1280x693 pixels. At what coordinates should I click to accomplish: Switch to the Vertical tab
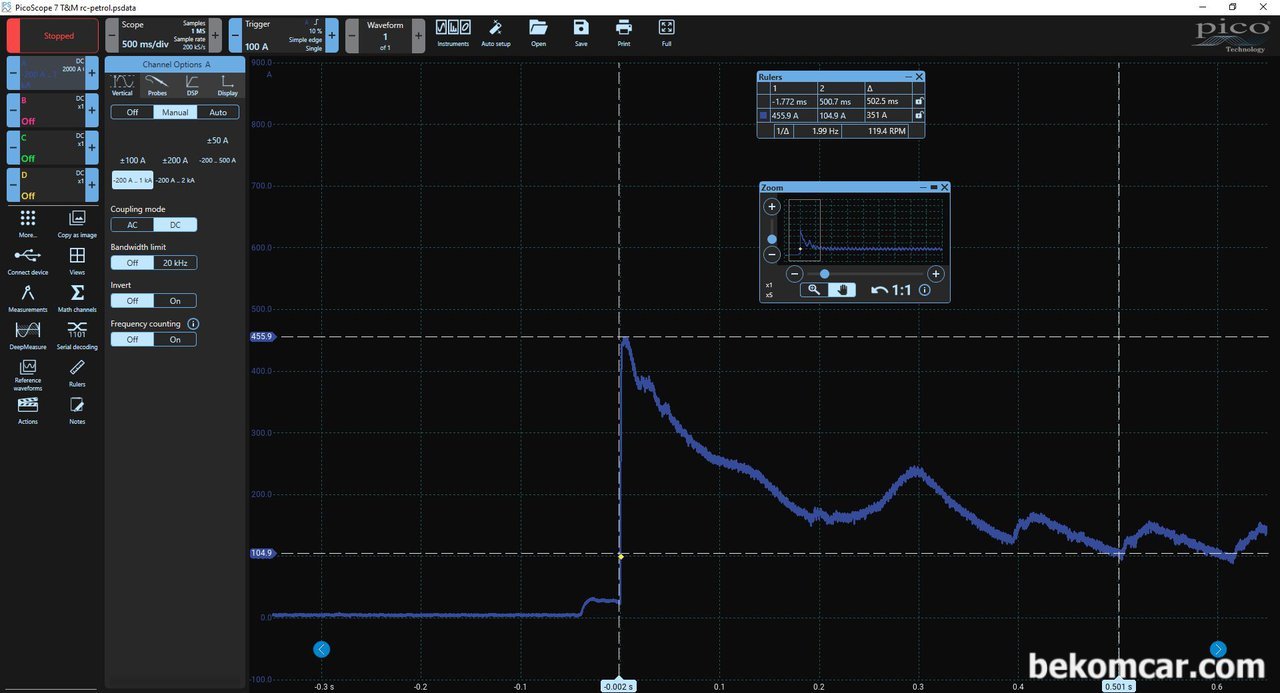point(122,86)
